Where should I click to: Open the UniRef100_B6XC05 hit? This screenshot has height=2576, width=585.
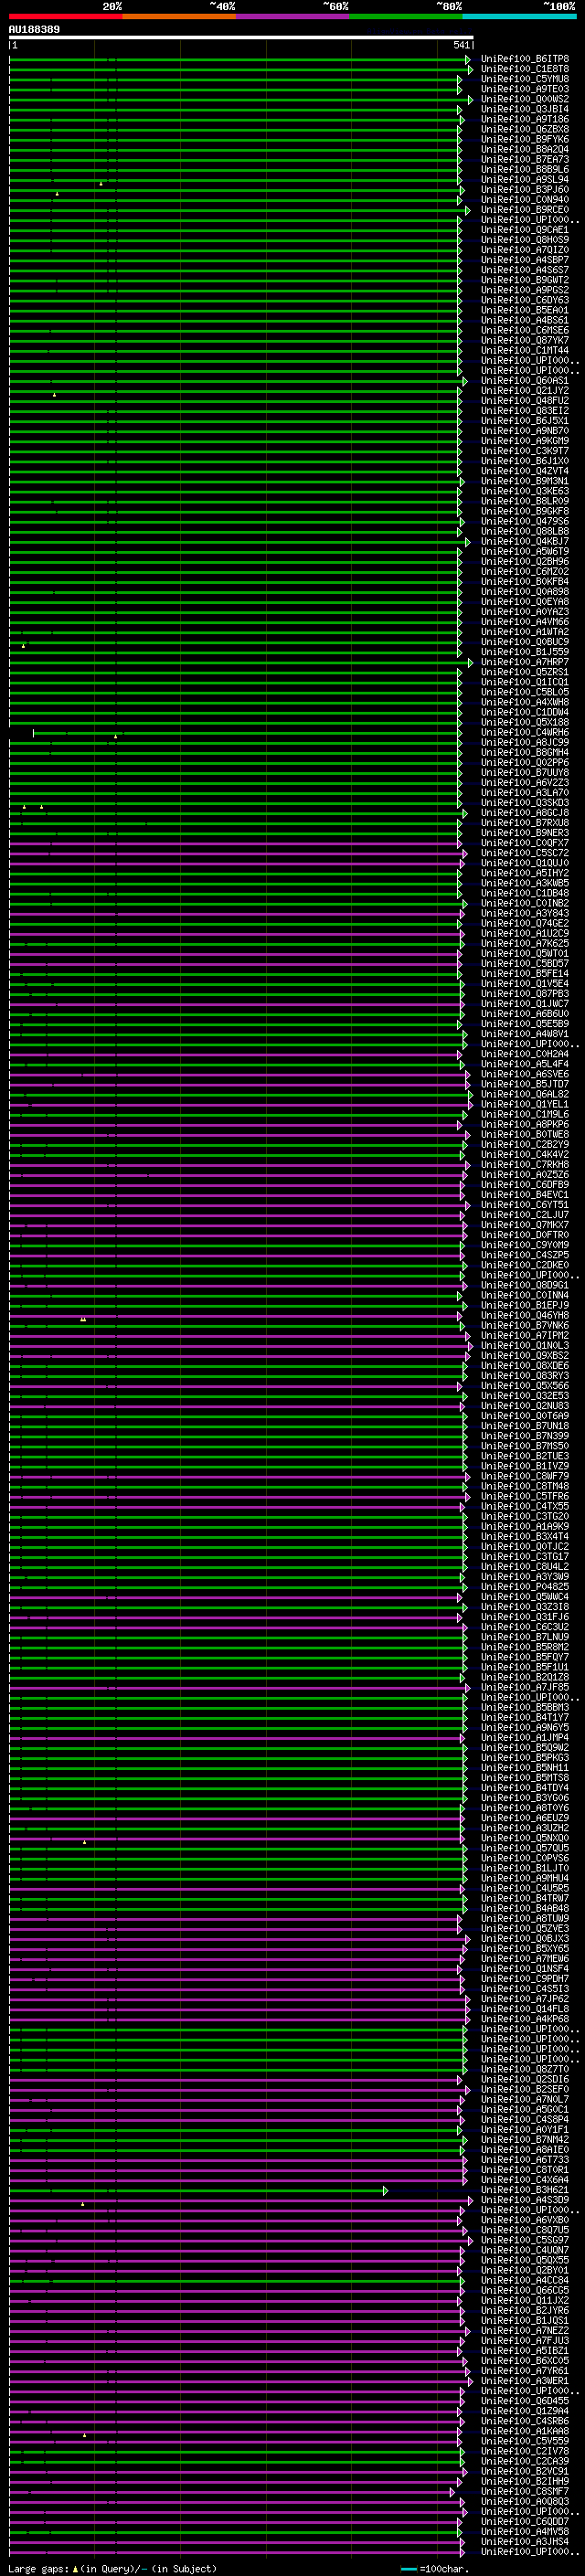[x=525, y=2361]
